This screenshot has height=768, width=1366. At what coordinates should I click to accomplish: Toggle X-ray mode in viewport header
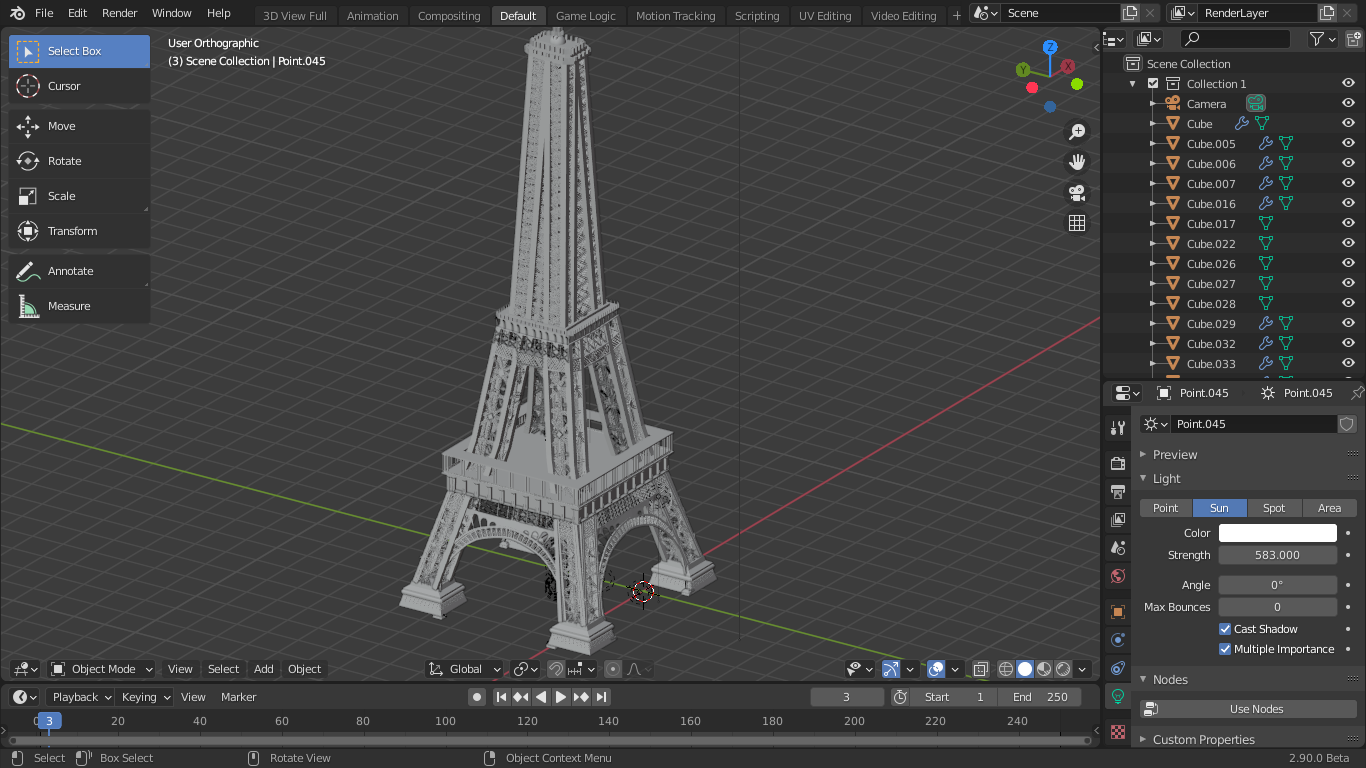[980, 669]
